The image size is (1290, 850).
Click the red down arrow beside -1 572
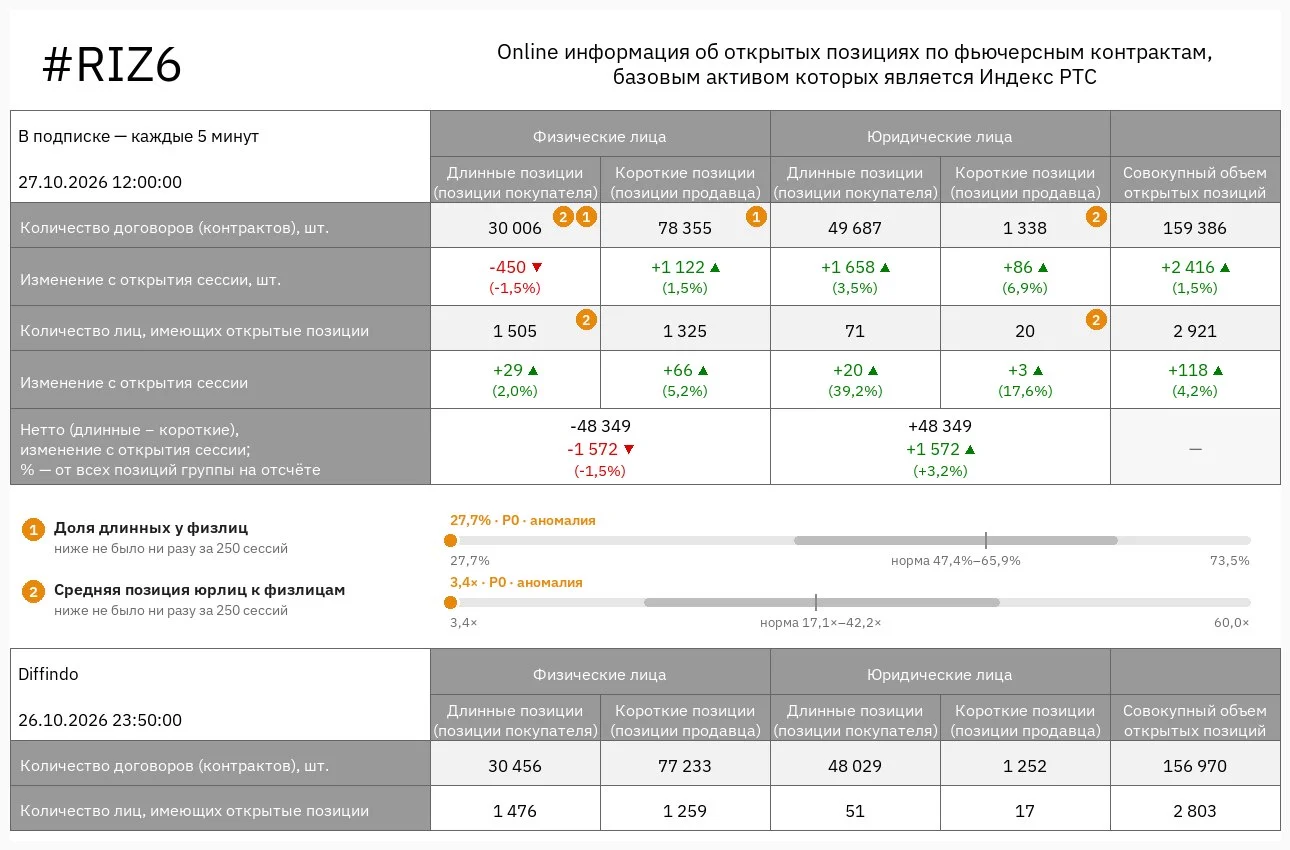click(x=629, y=450)
